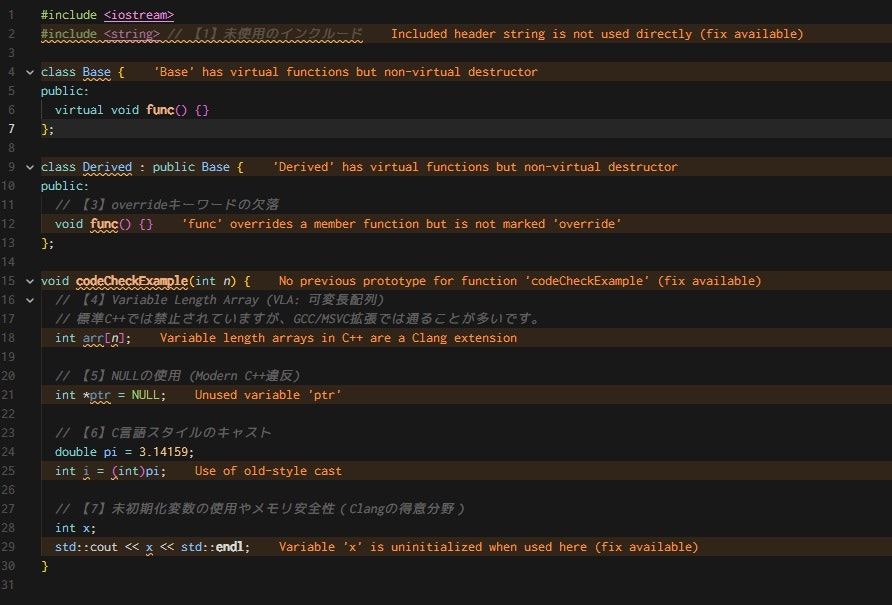Collapse the codeCheckExample function fold chevron
The height and width of the screenshot is (605, 892).
30,281
